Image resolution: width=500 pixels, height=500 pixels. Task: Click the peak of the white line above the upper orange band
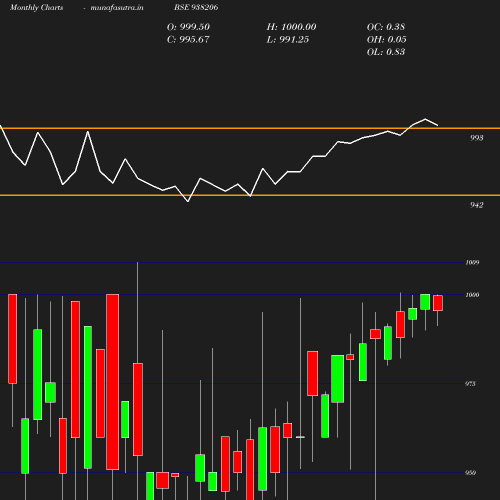click(x=425, y=119)
